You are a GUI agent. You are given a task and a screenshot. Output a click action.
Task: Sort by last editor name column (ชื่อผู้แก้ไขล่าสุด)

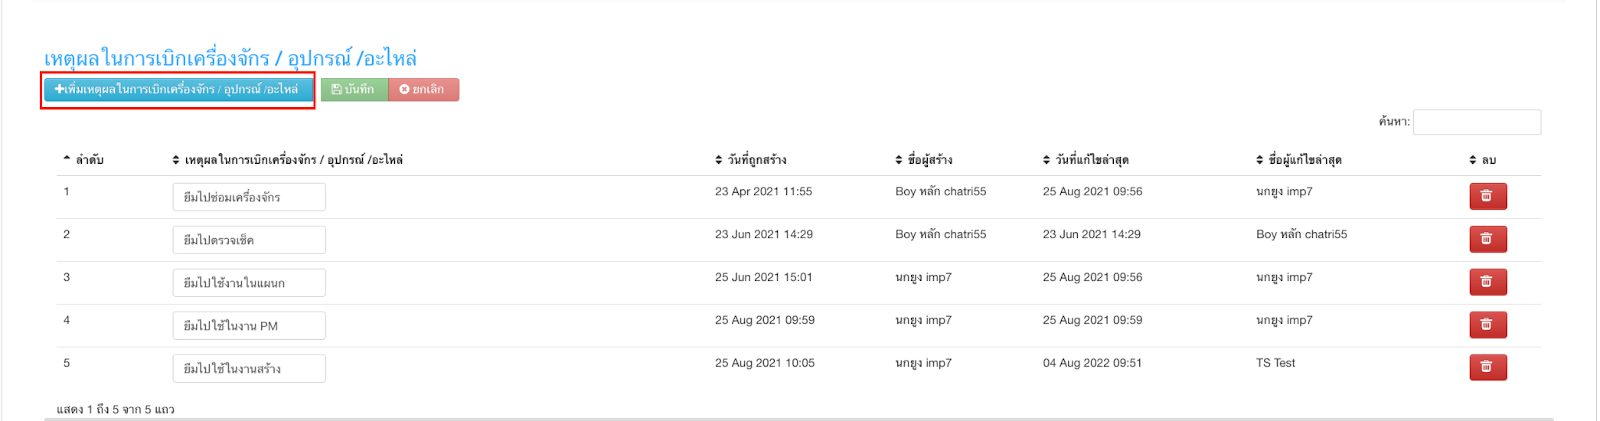click(x=1299, y=160)
